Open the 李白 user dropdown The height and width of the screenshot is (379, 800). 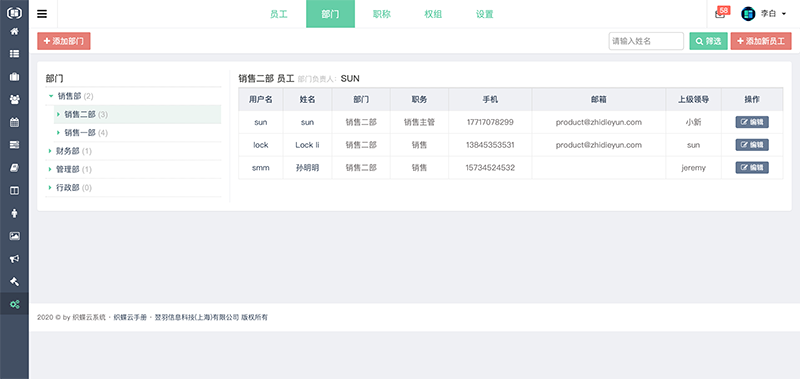(773, 14)
